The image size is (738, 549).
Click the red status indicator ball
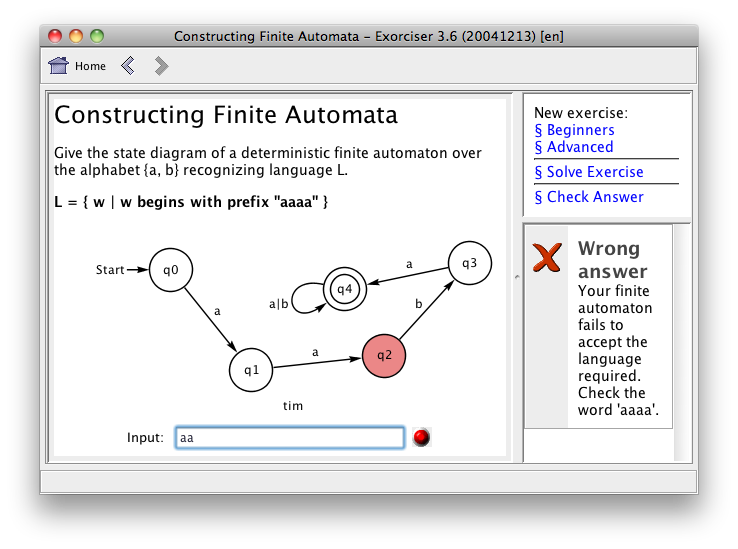click(x=421, y=437)
